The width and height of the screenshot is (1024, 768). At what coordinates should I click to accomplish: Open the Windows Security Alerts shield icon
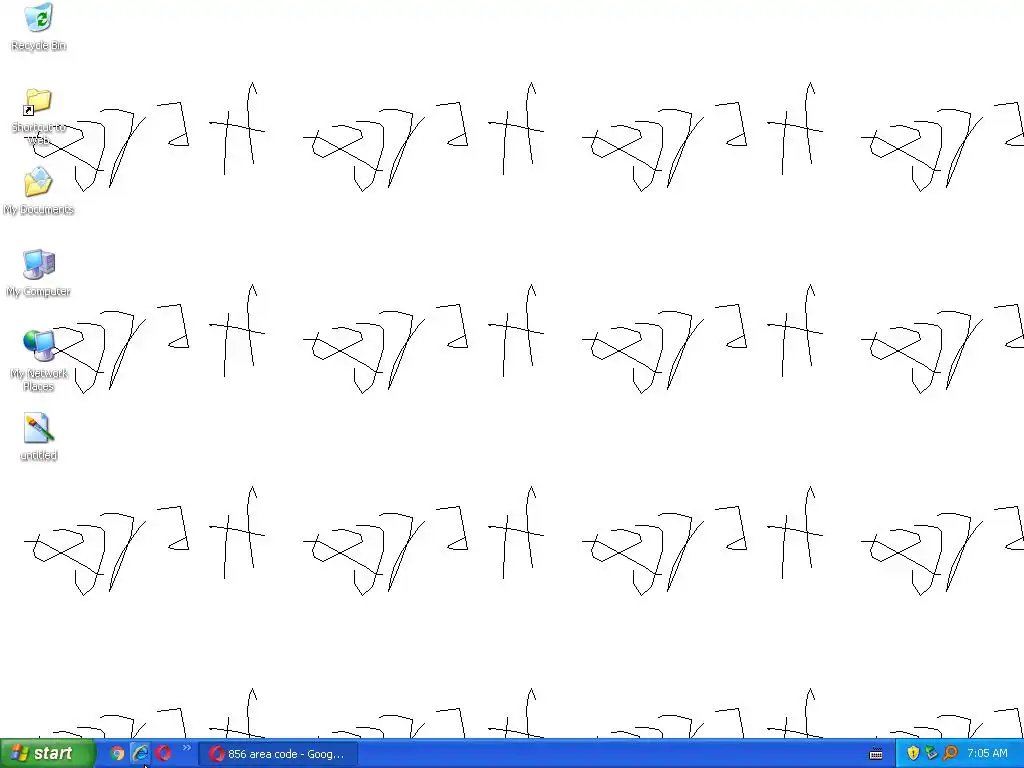(913, 754)
